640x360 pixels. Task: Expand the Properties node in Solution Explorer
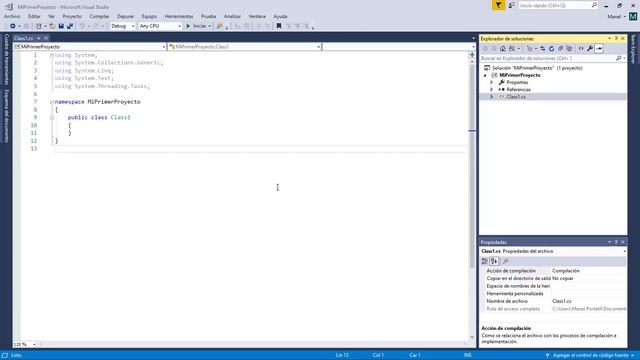coord(491,82)
